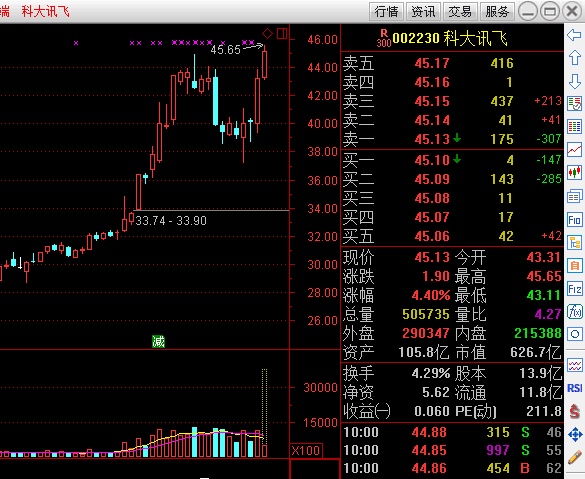Click 买三 bid price 45.08

tap(432, 198)
